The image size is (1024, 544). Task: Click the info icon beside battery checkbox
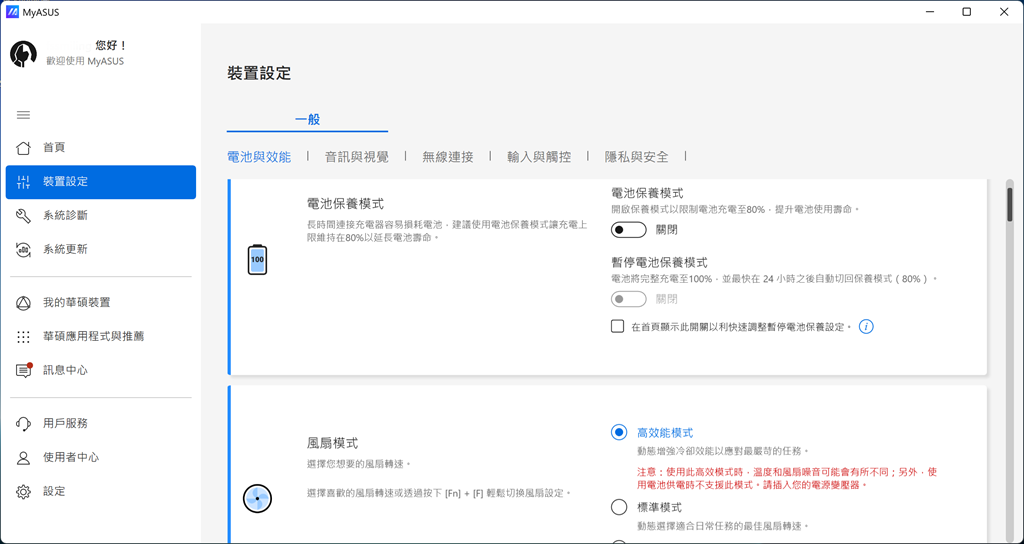[866, 326]
